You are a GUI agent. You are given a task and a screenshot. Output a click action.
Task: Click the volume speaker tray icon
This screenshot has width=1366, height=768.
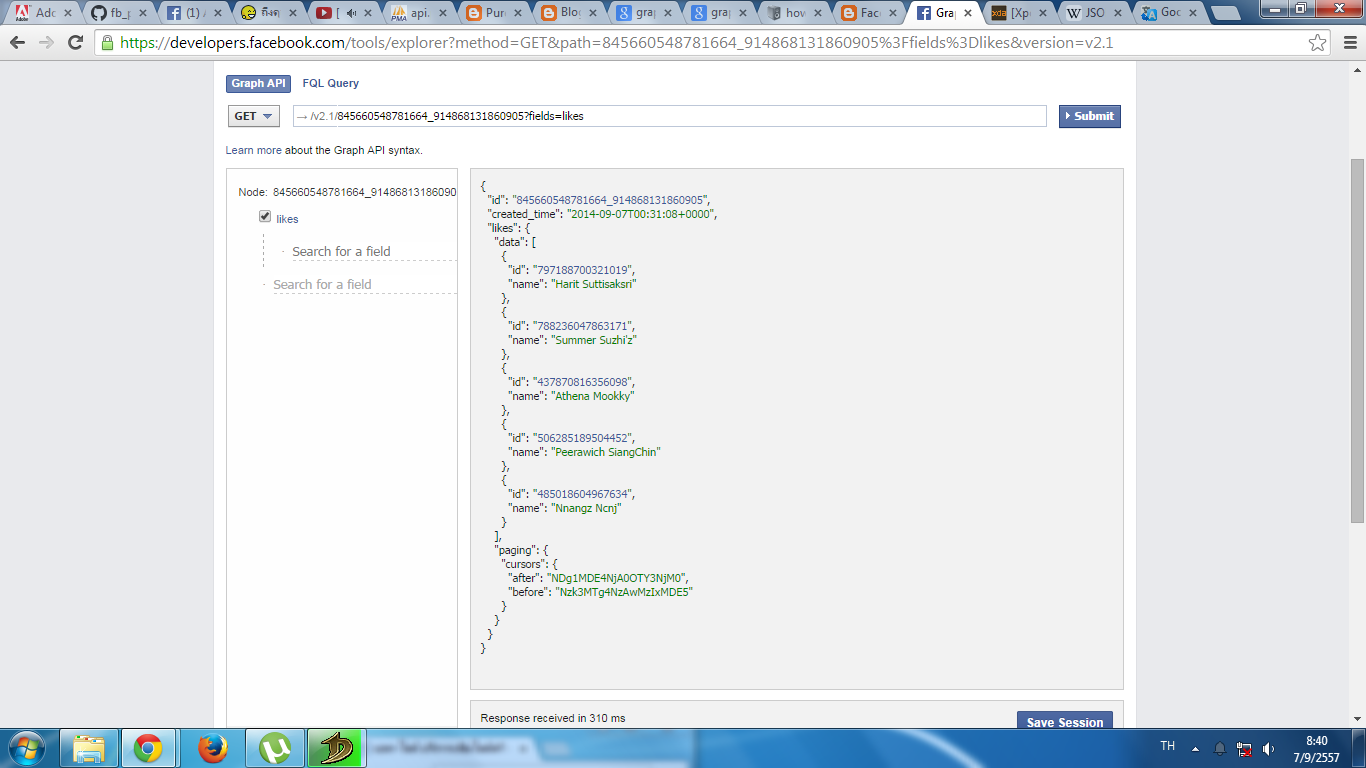[1269, 748]
